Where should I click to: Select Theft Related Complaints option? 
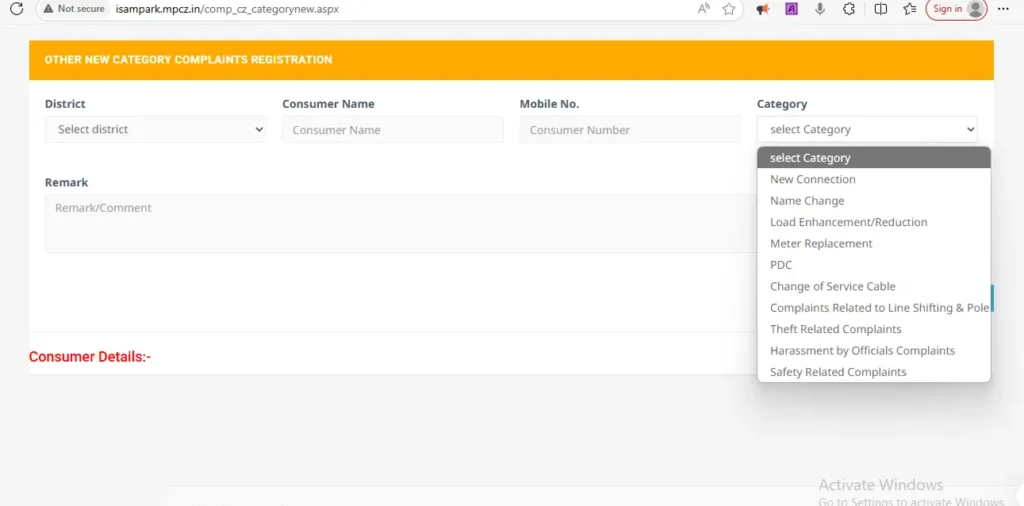click(874, 329)
